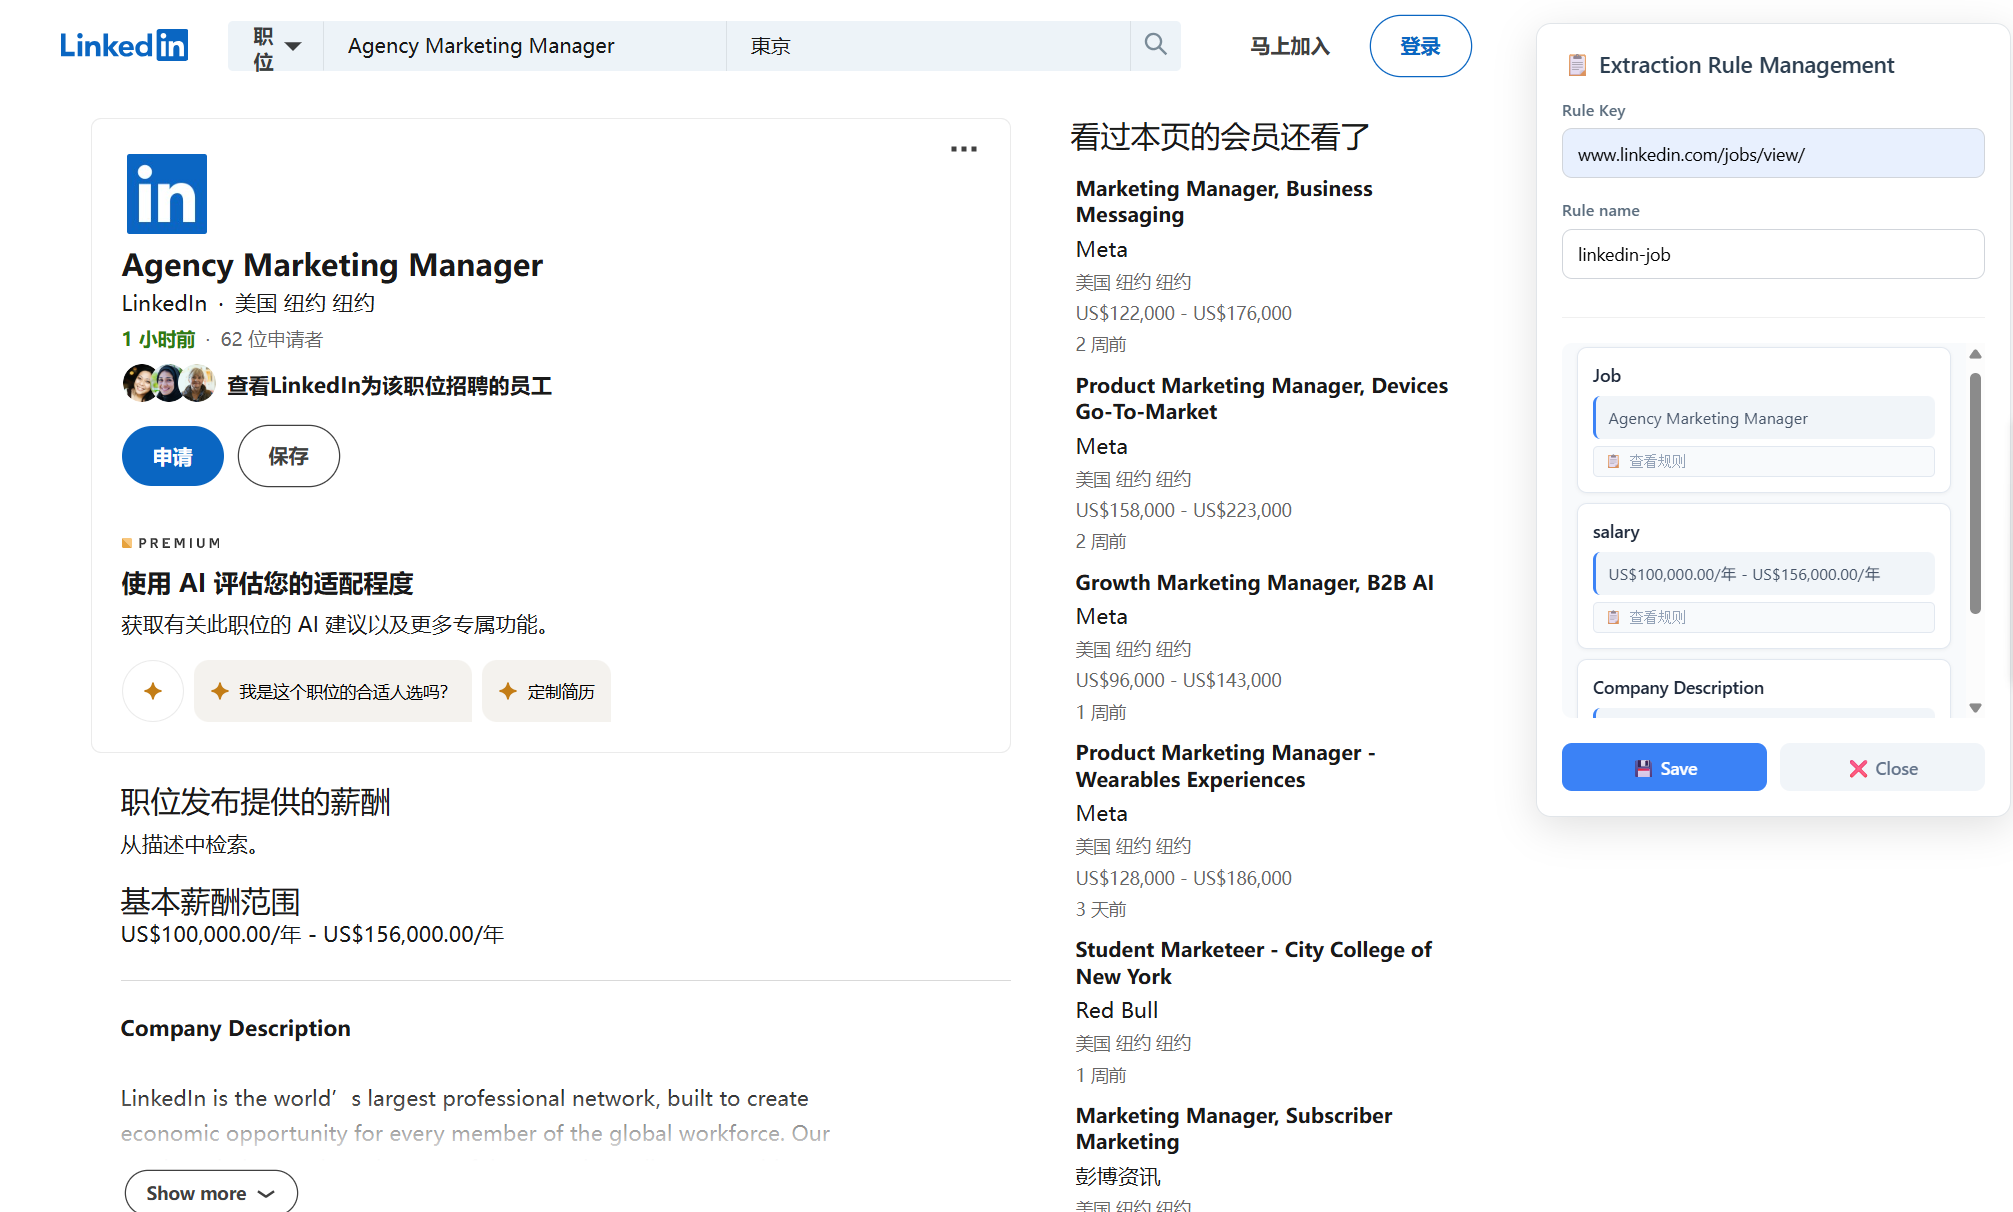Open Marketing Manager, Subscriber Marketing job
Viewport: 2013px width, 1212px height.
click(1234, 1129)
